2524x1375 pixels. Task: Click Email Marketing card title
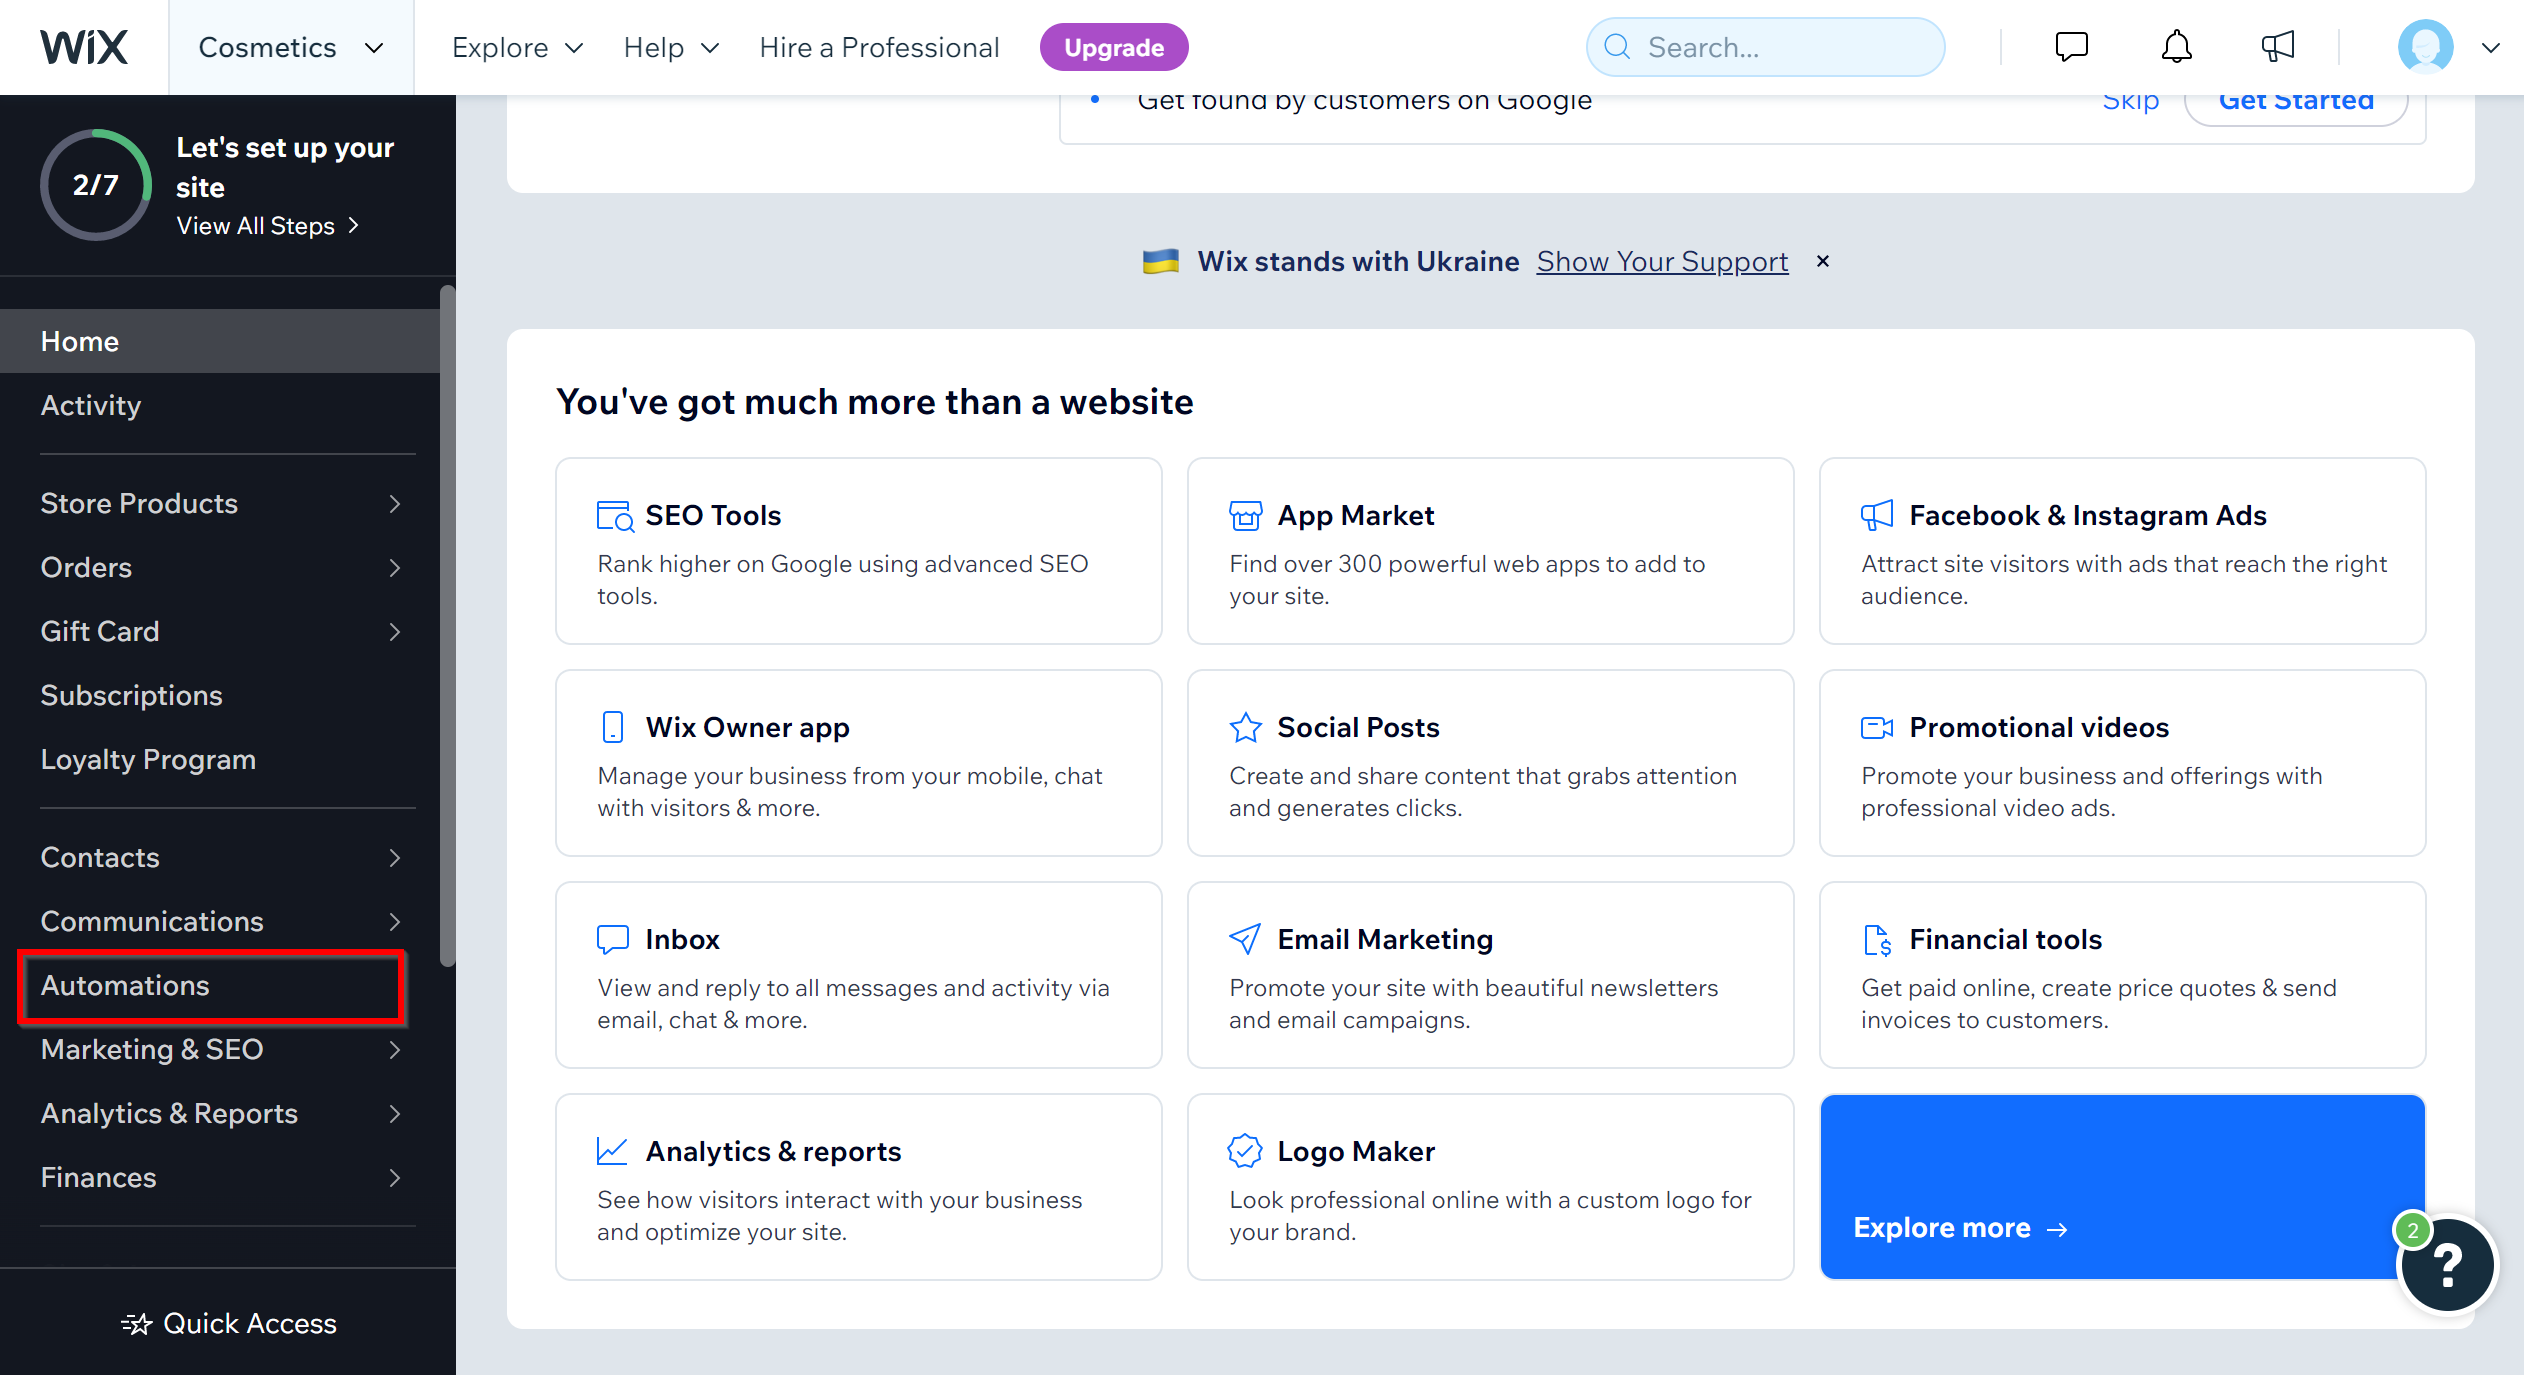pos(1385,939)
